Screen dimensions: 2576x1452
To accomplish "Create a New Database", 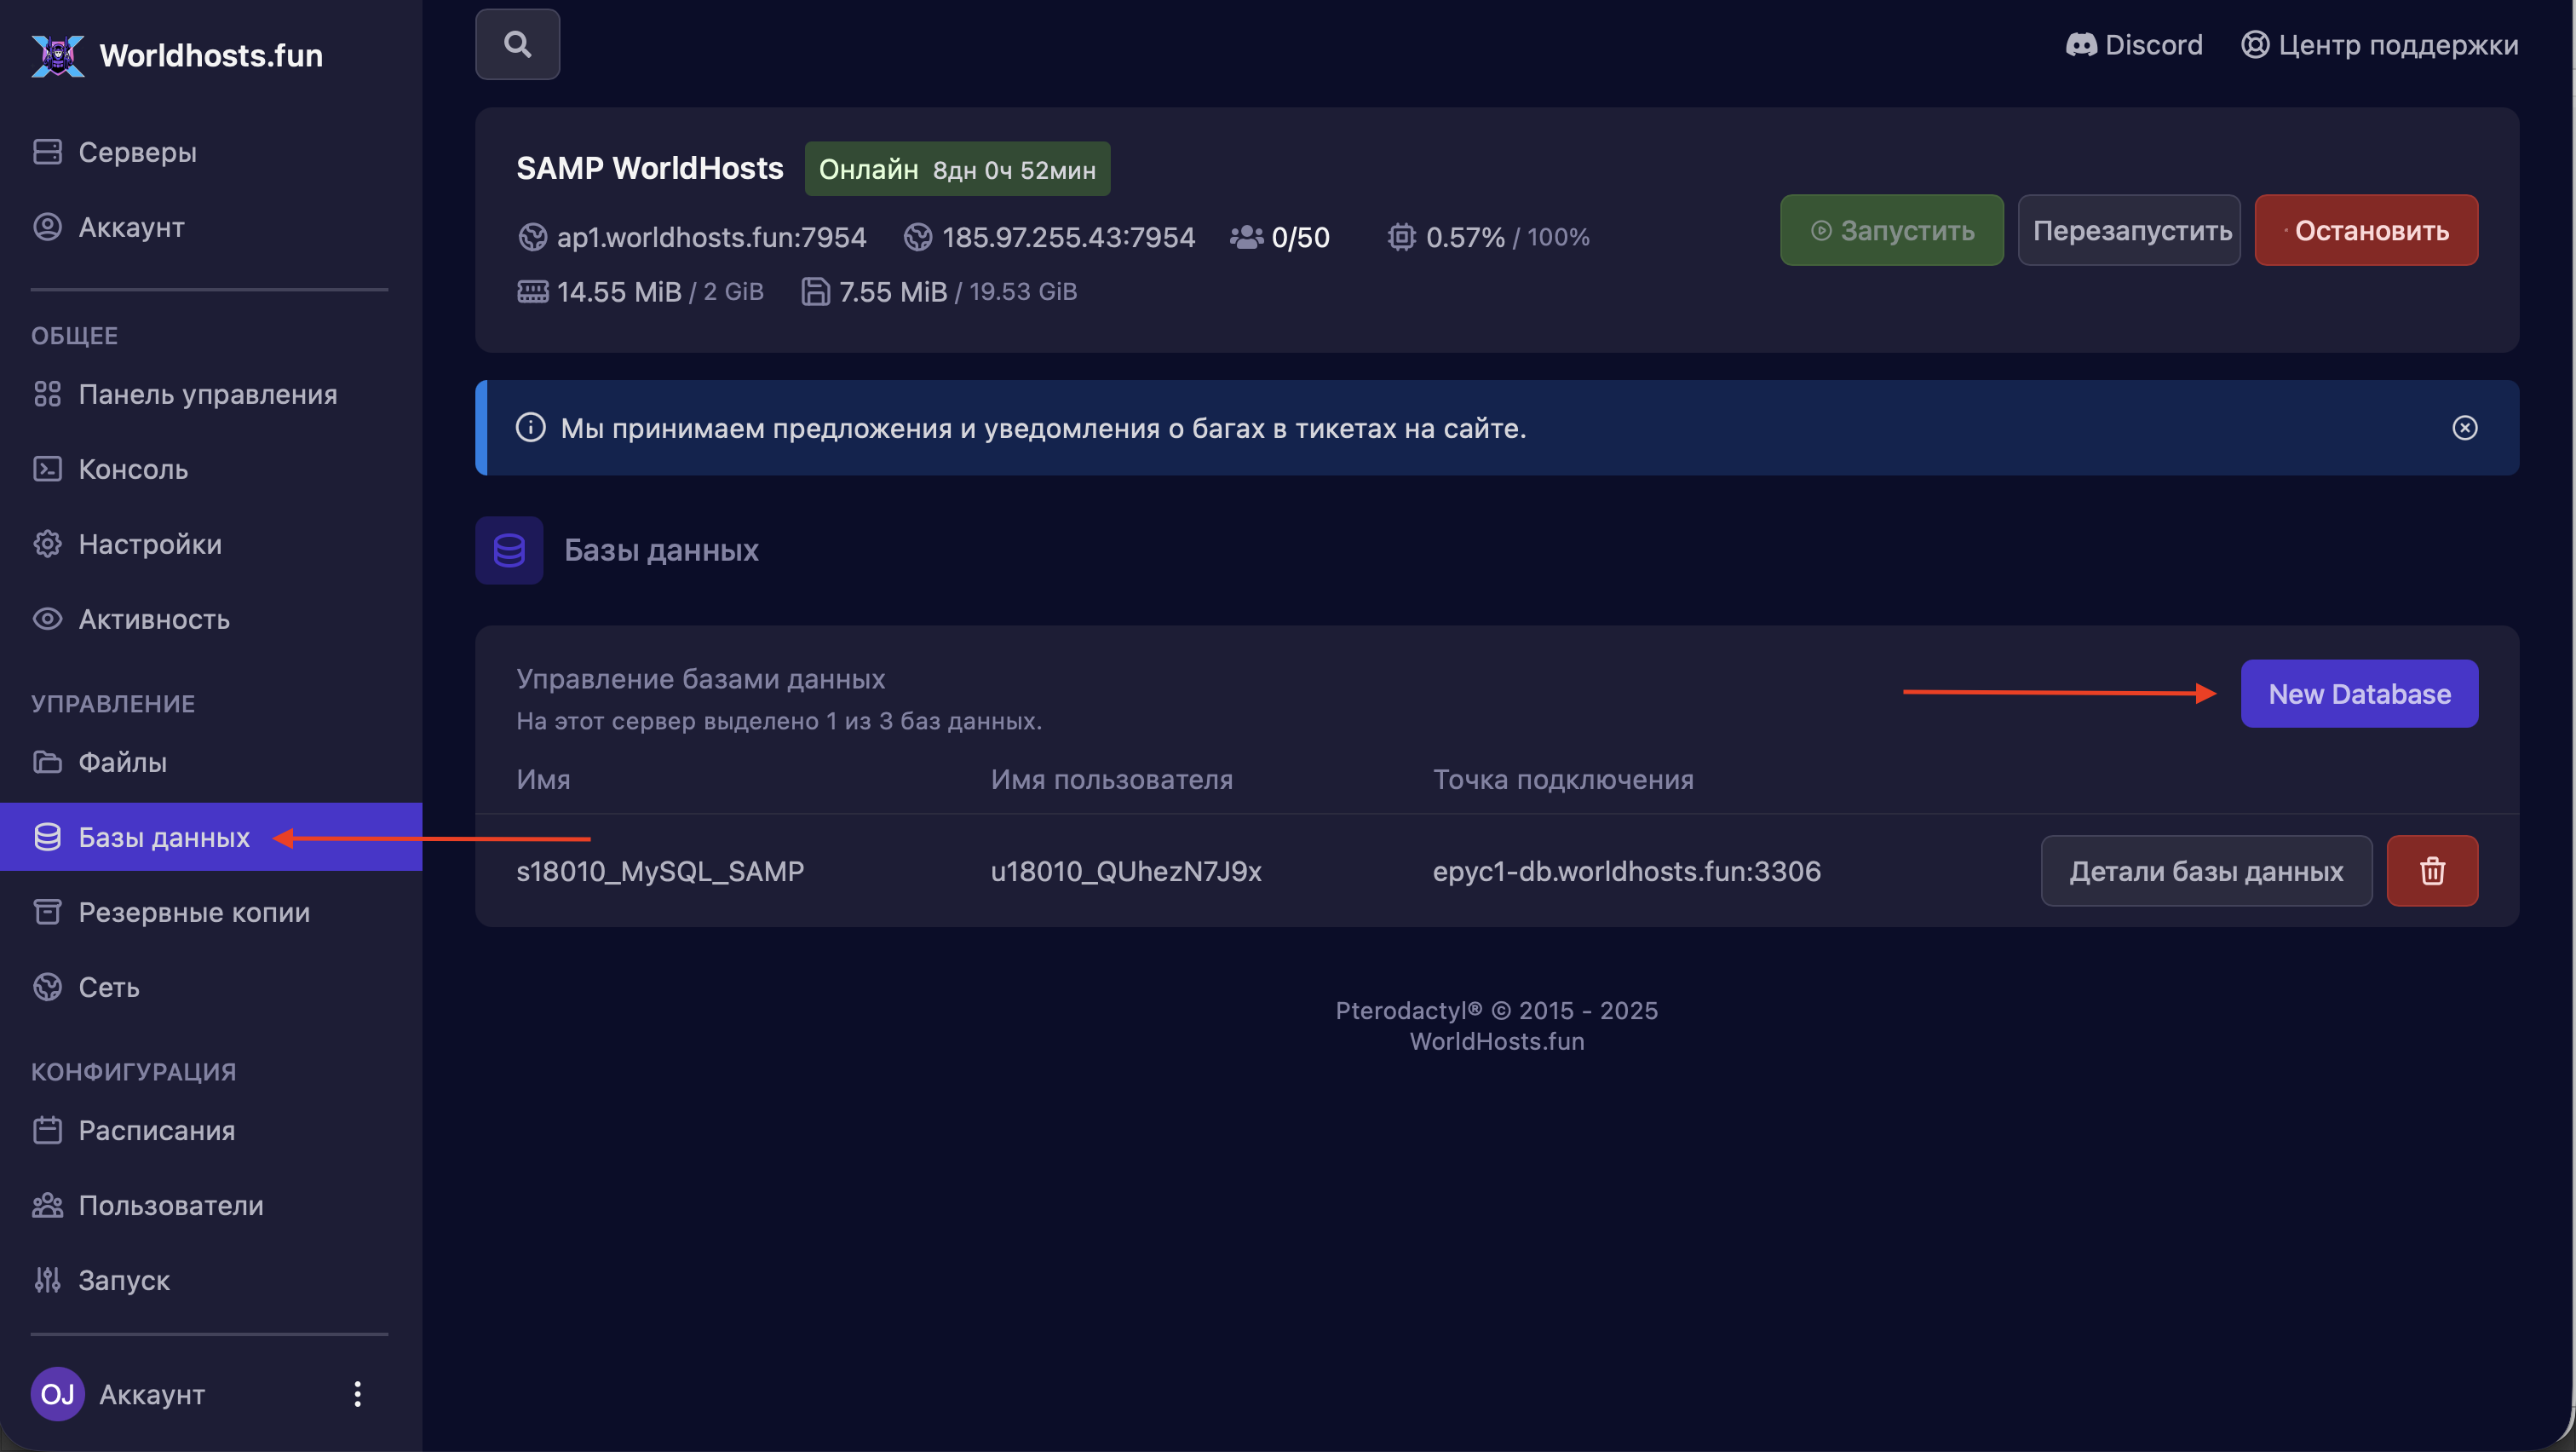I will [x=2358, y=693].
